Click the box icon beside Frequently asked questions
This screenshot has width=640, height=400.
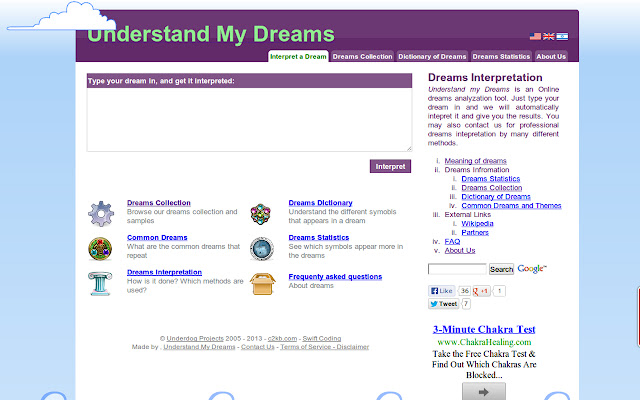[262, 284]
